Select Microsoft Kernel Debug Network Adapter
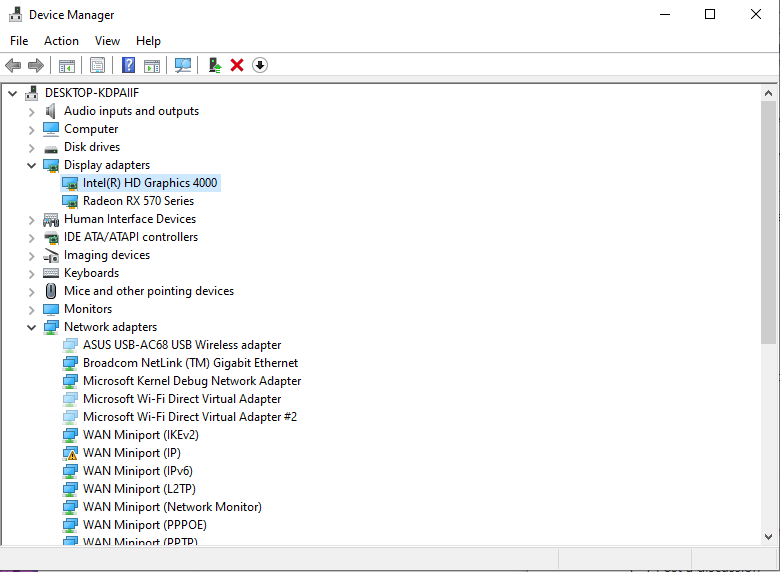 coord(192,381)
